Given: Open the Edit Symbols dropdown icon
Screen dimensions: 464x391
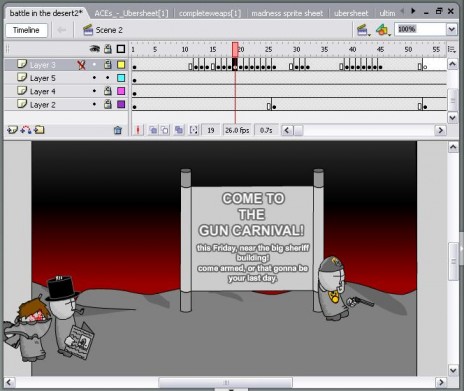Looking at the screenshot, I should pyautogui.click(x=383, y=30).
